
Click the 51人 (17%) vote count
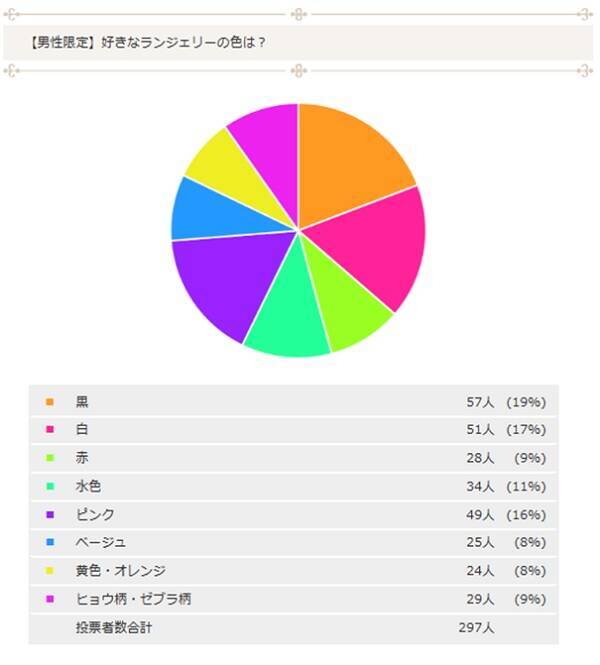tap(505, 431)
